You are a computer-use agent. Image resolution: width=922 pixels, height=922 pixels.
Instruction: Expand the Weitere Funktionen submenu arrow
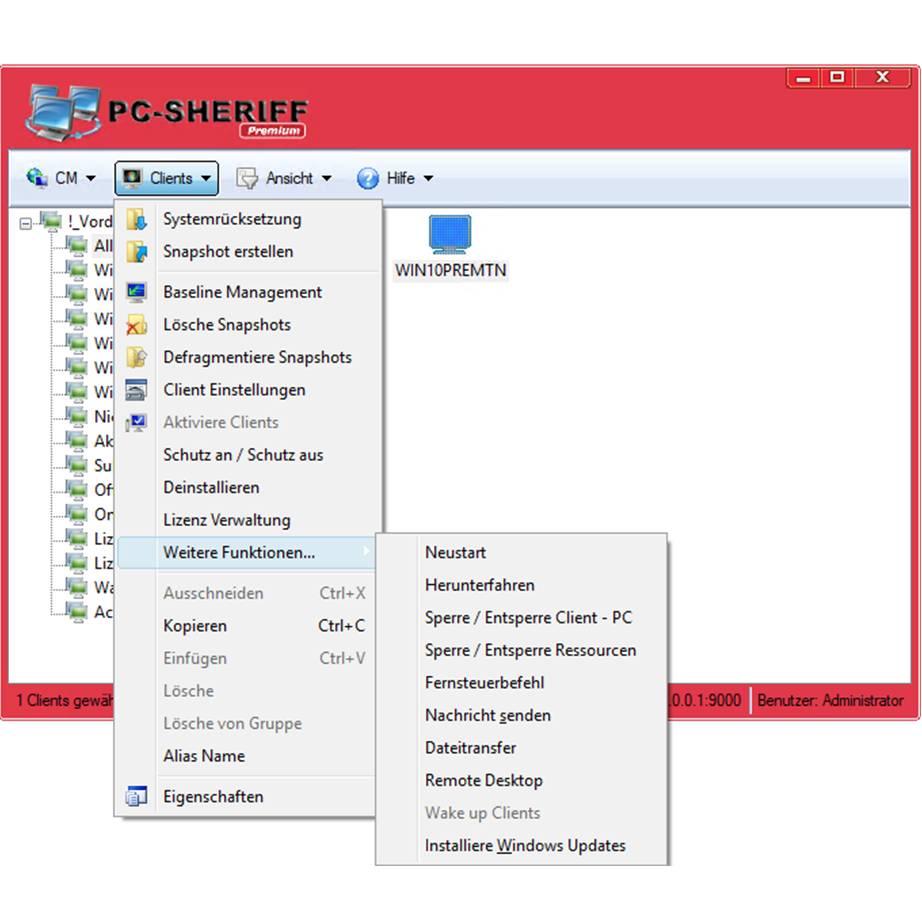coord(366,551)
